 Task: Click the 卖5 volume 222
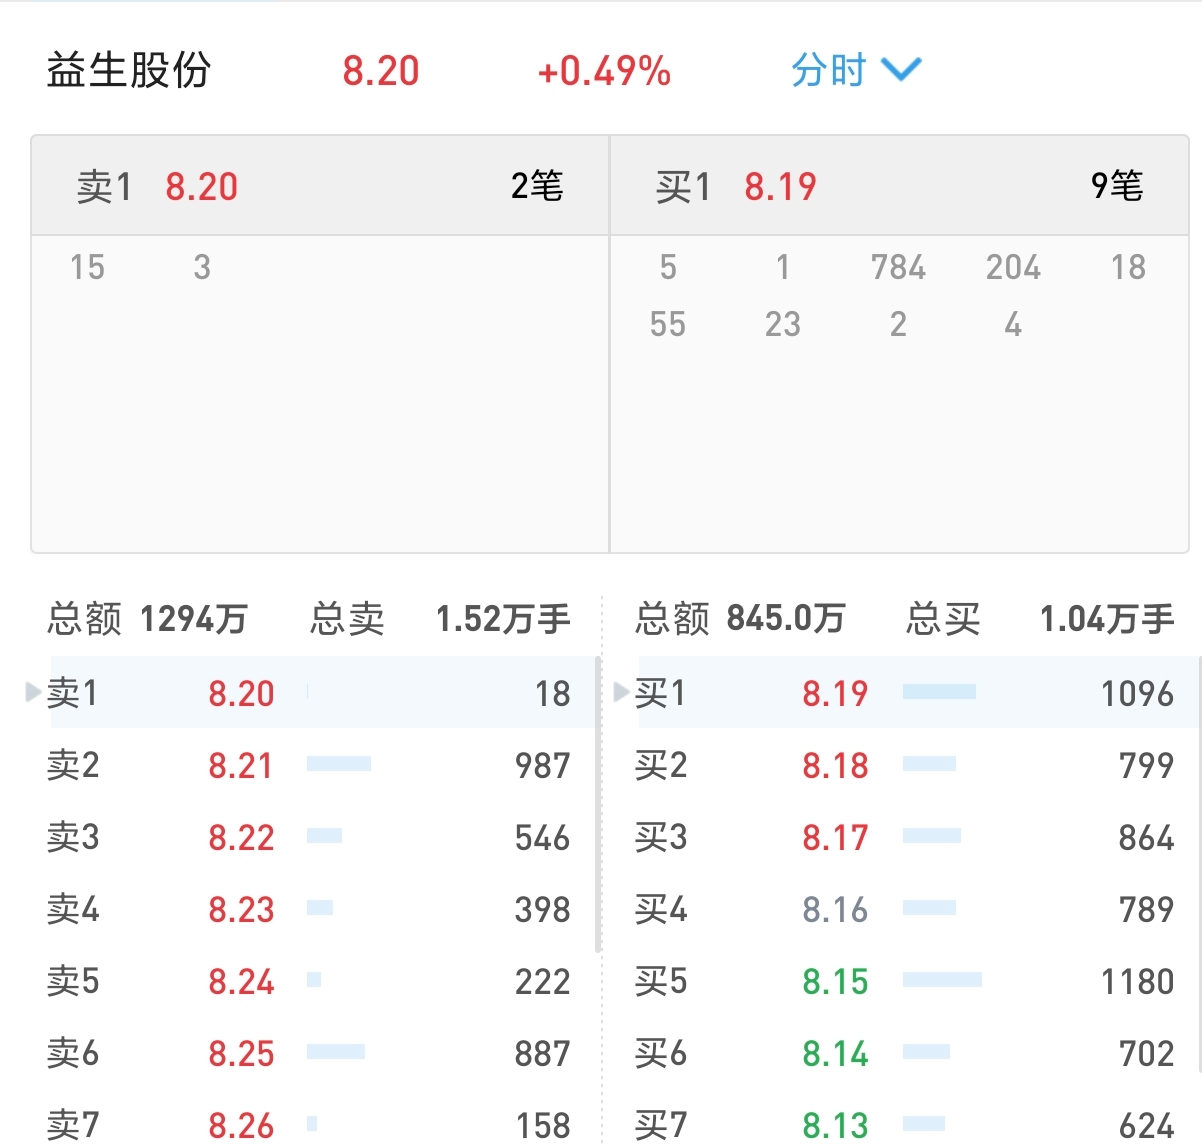pyautogui.click(x=542, y=981)
